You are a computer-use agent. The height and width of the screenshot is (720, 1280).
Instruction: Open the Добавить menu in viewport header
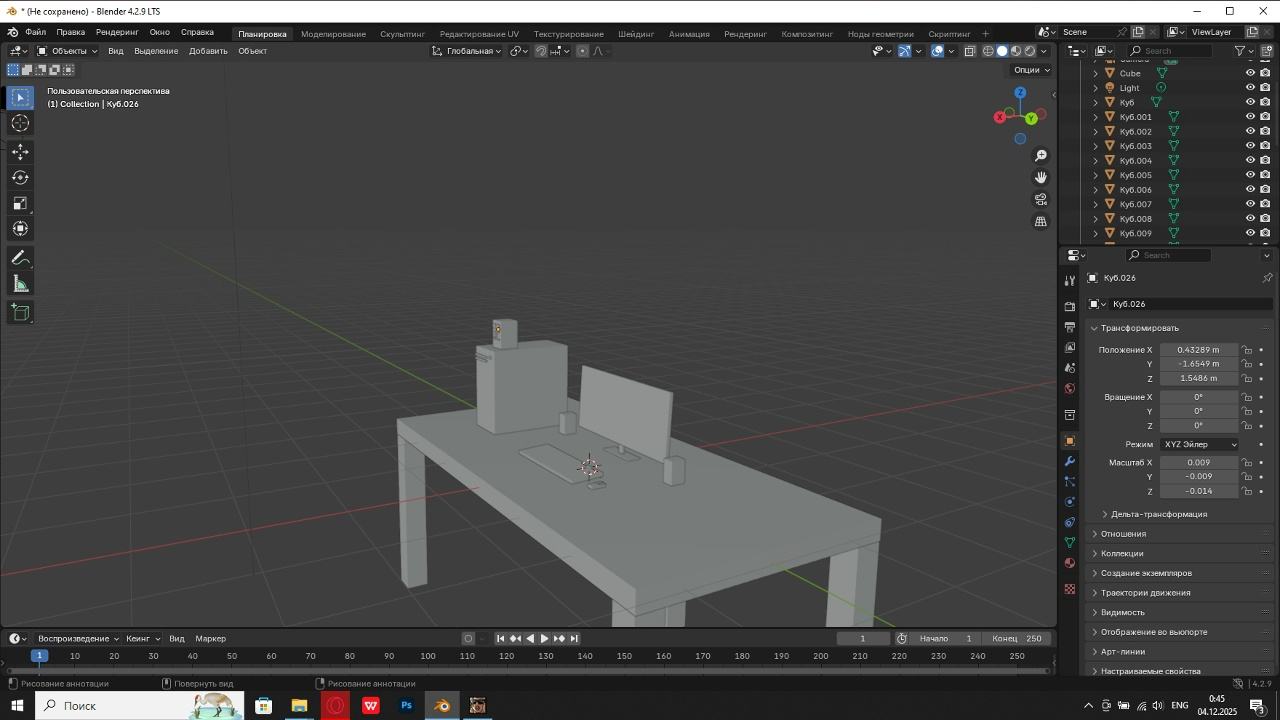208,51
